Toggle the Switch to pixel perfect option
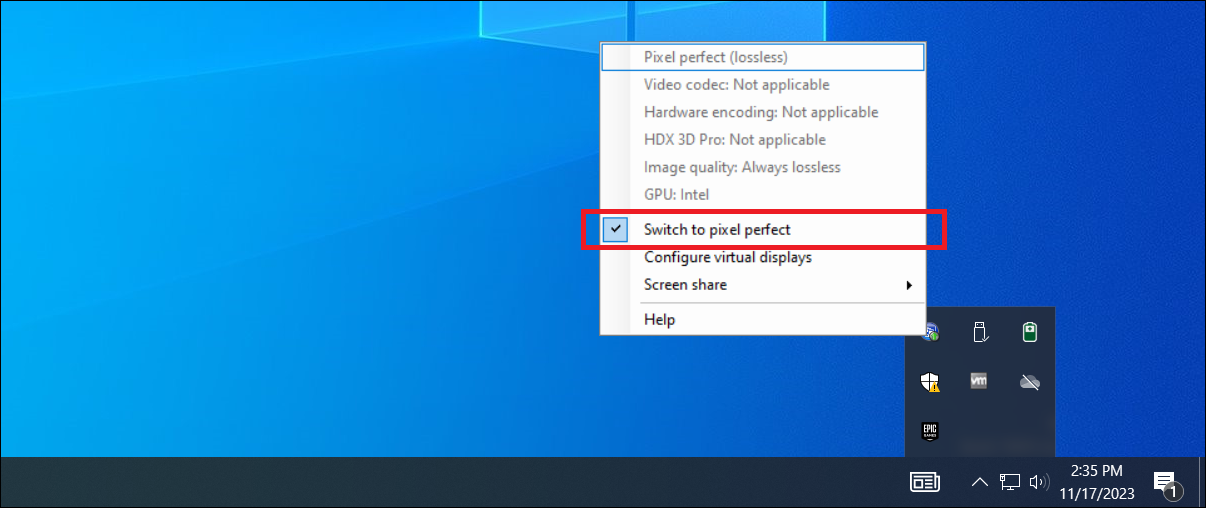 click(x=717, y=230)
